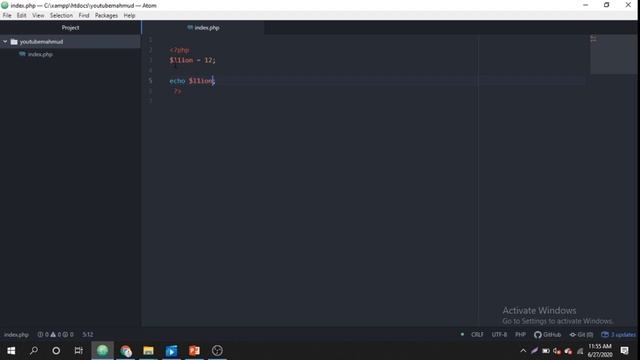Click the folder icon beside youtubemahmud
Screen dimensions: 640x360
pos(14,42)
